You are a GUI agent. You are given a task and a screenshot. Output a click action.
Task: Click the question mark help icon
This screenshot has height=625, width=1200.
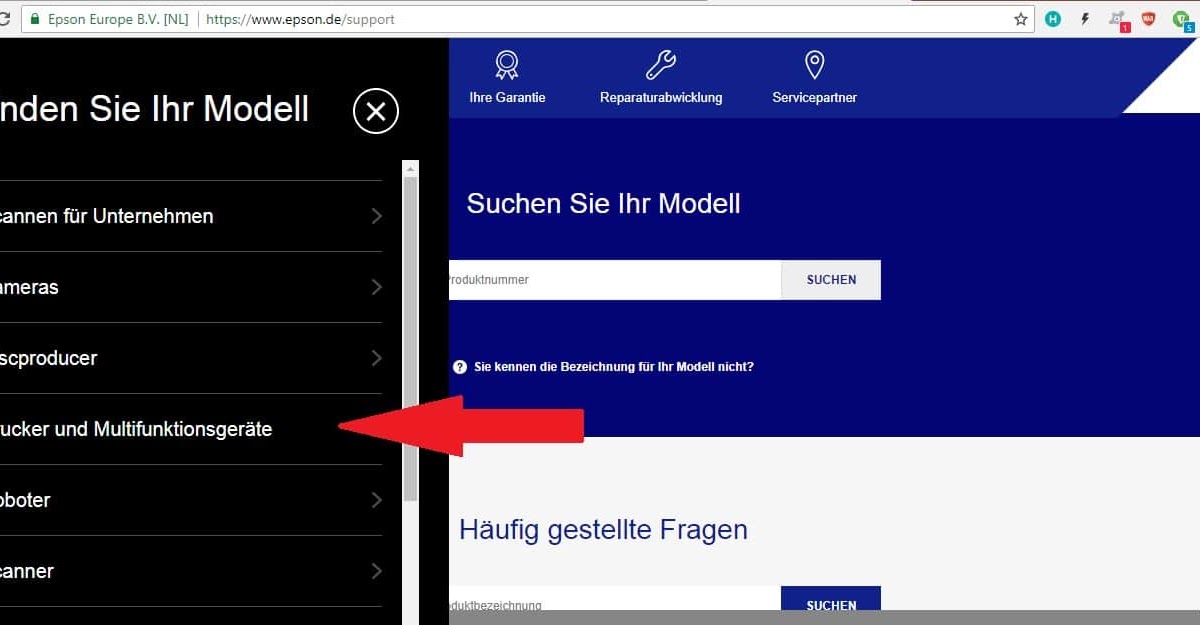(x=460, y=367)
